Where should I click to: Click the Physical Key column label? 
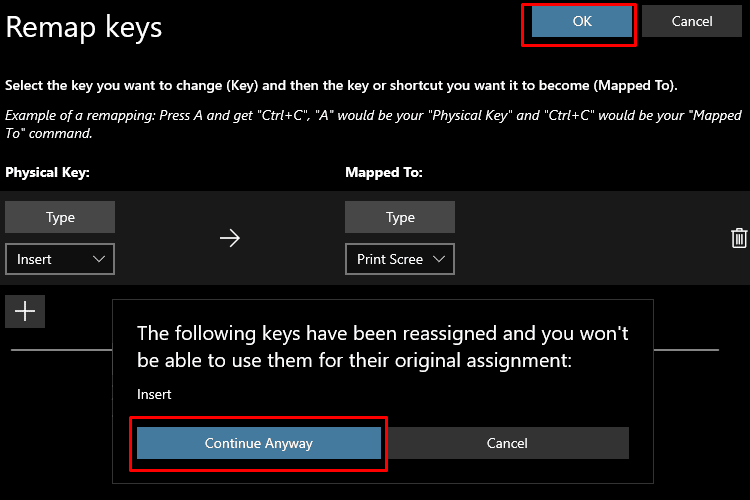click(47, 172)
